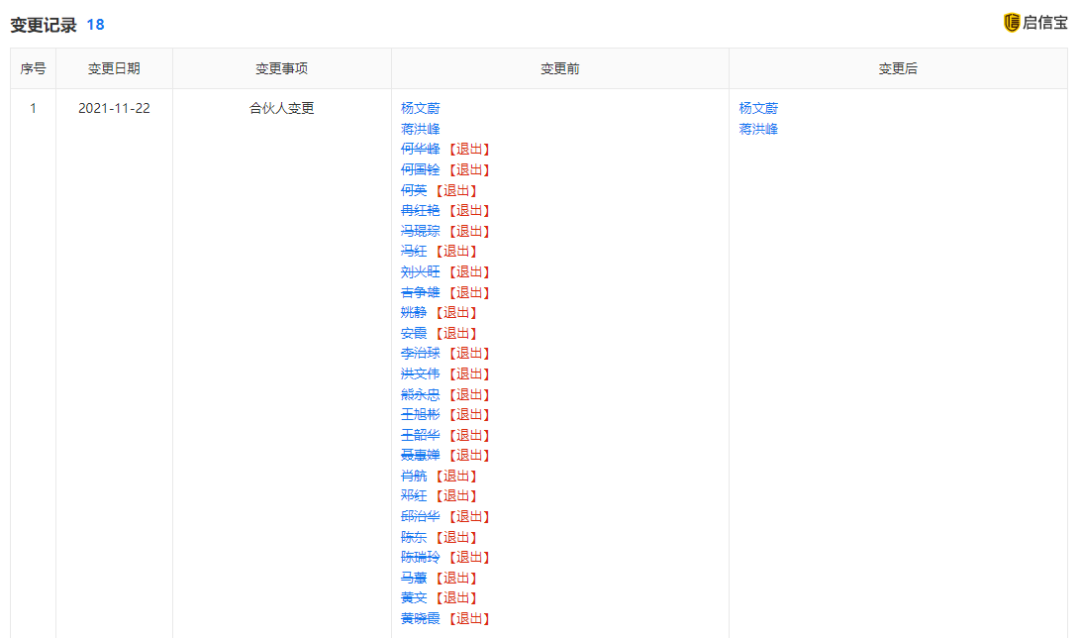Click 【退出】 tag beside 王韶华

[x=469, y=435]
